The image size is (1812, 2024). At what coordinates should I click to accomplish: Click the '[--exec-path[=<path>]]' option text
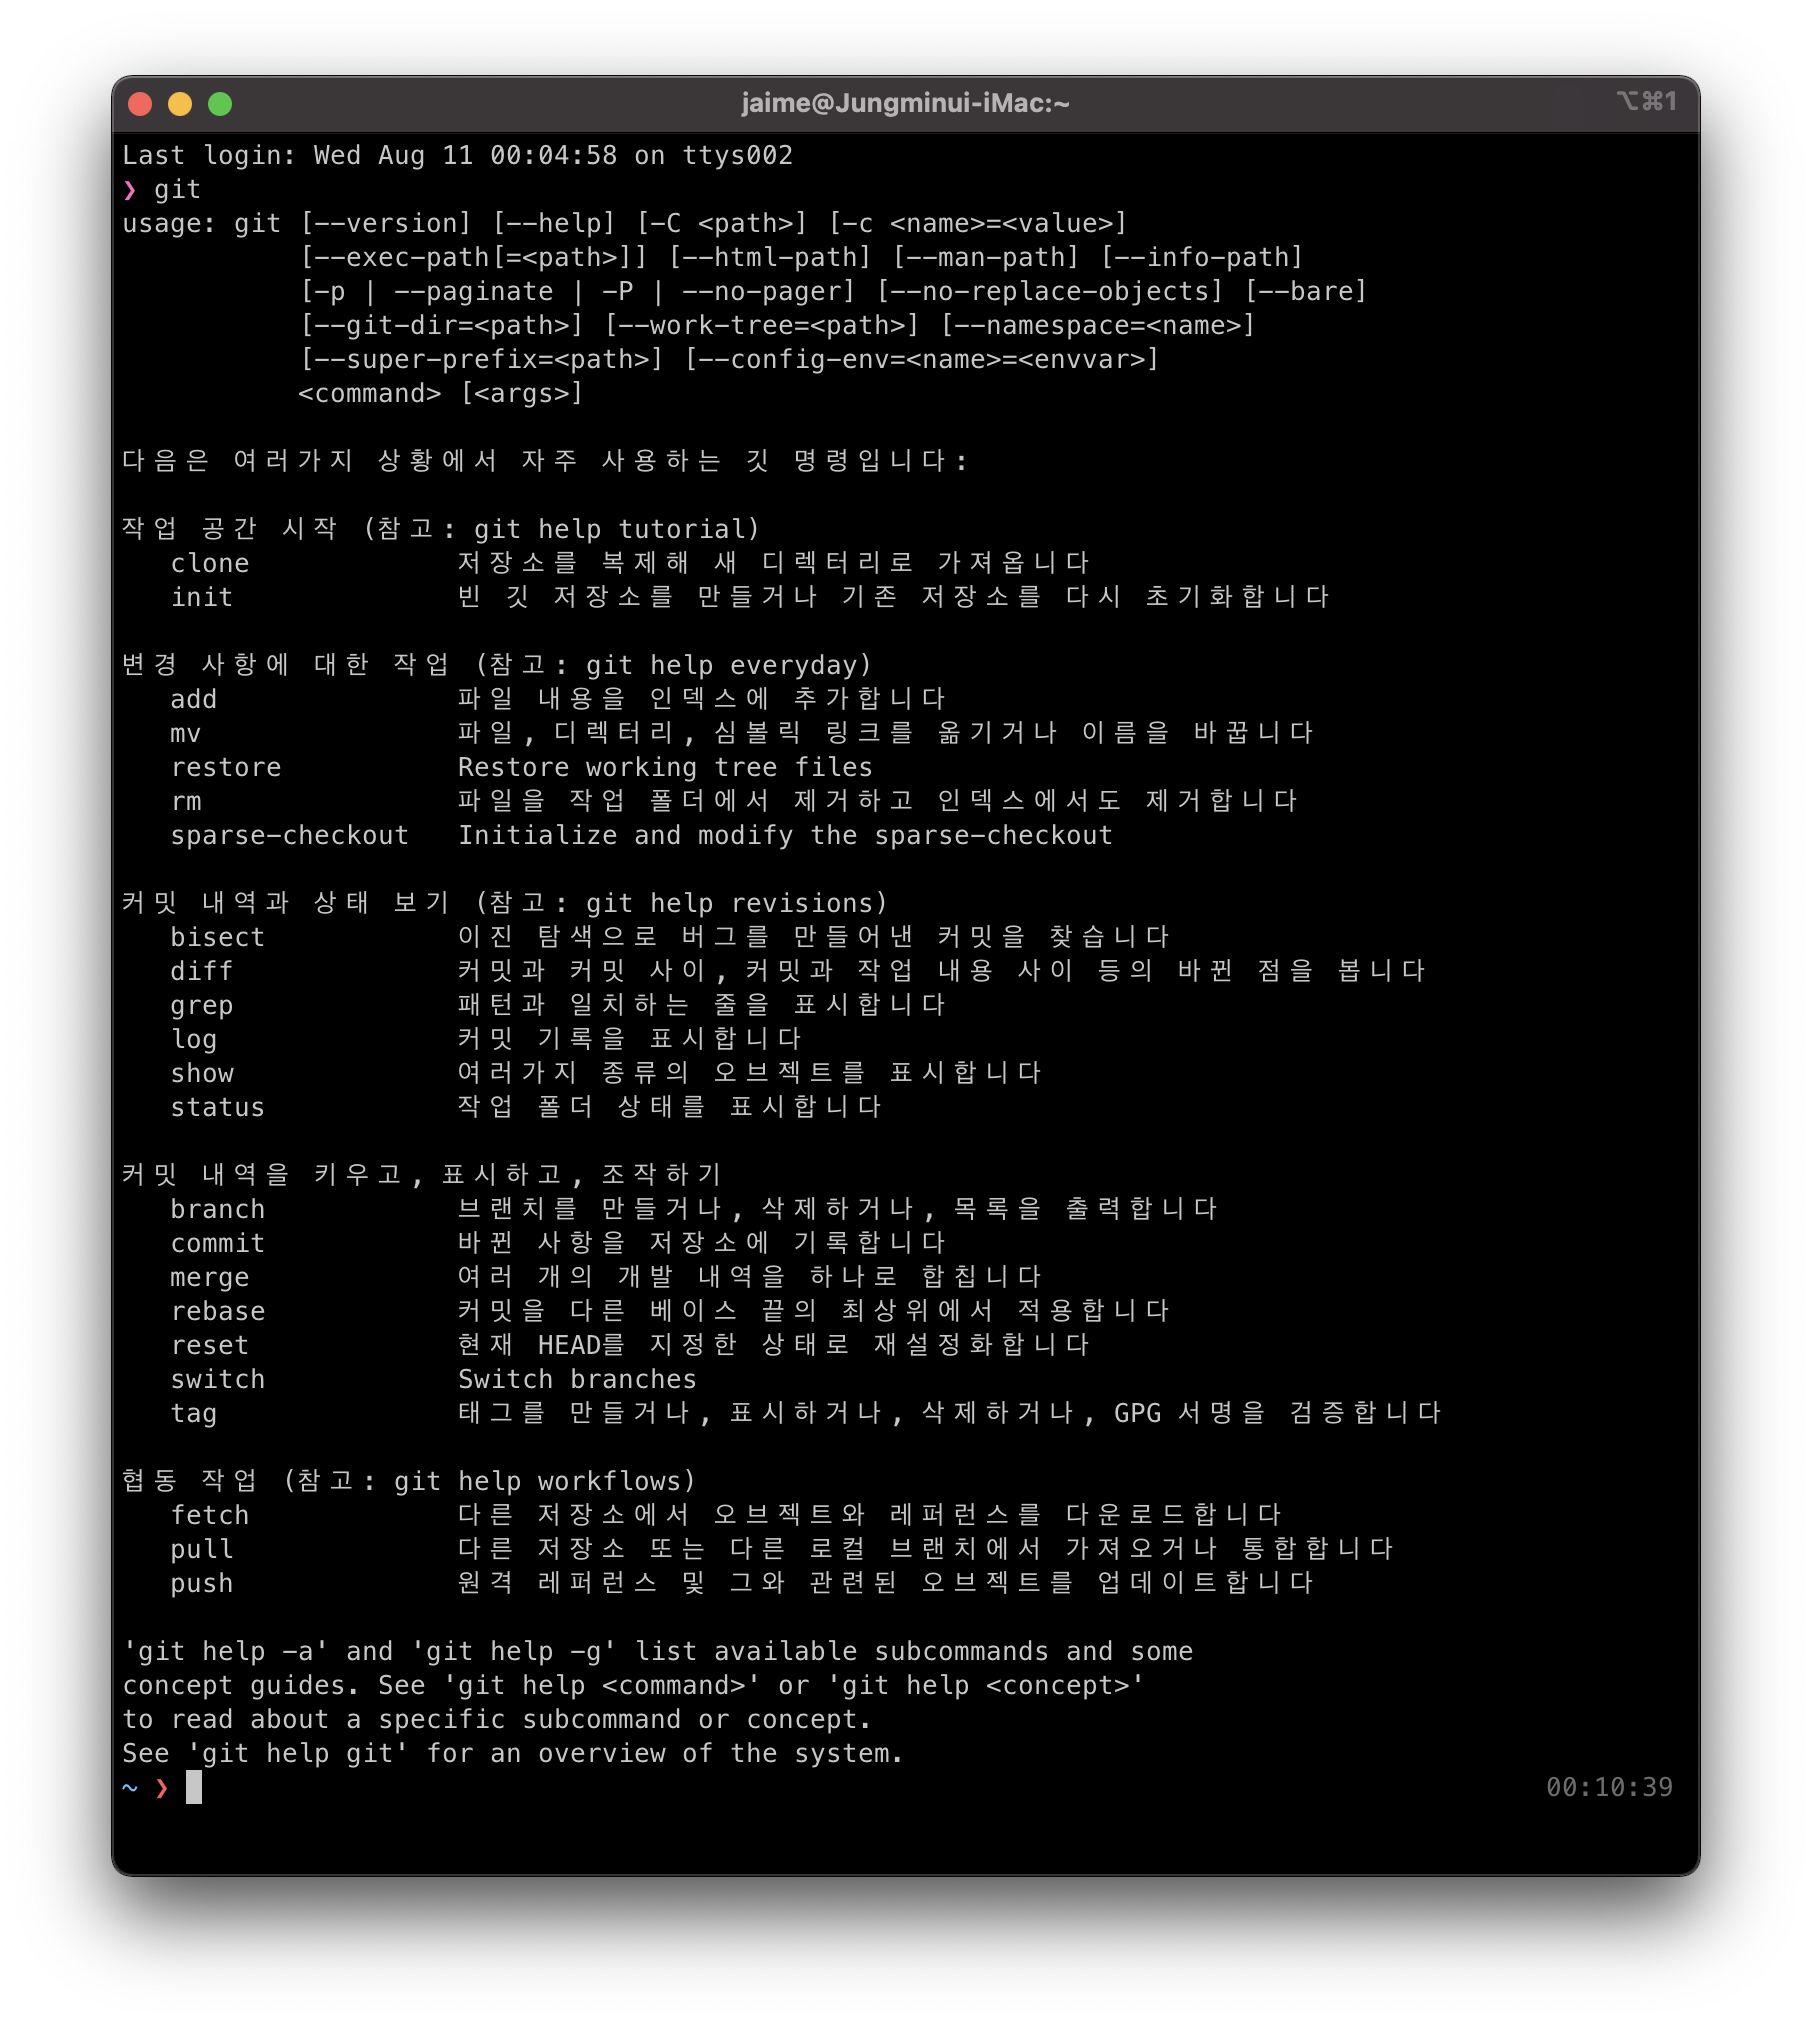(473, 258)
